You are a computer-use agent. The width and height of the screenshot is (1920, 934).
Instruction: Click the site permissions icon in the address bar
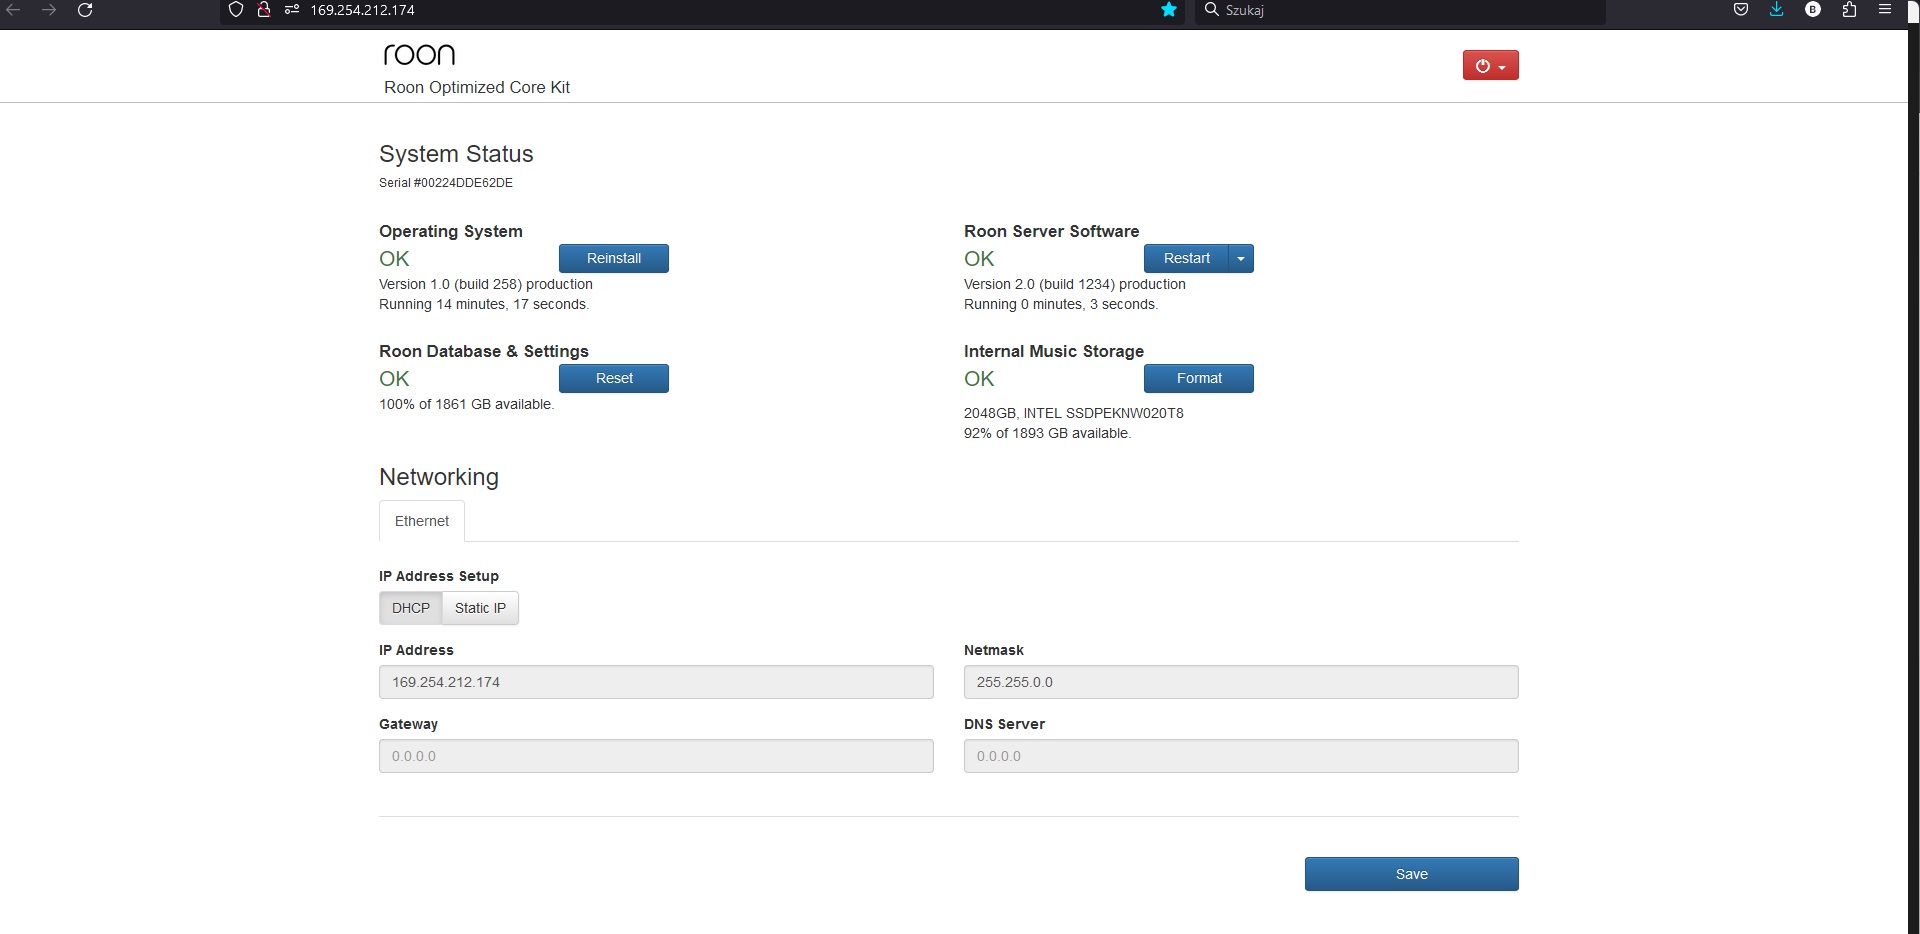point(292,10)
